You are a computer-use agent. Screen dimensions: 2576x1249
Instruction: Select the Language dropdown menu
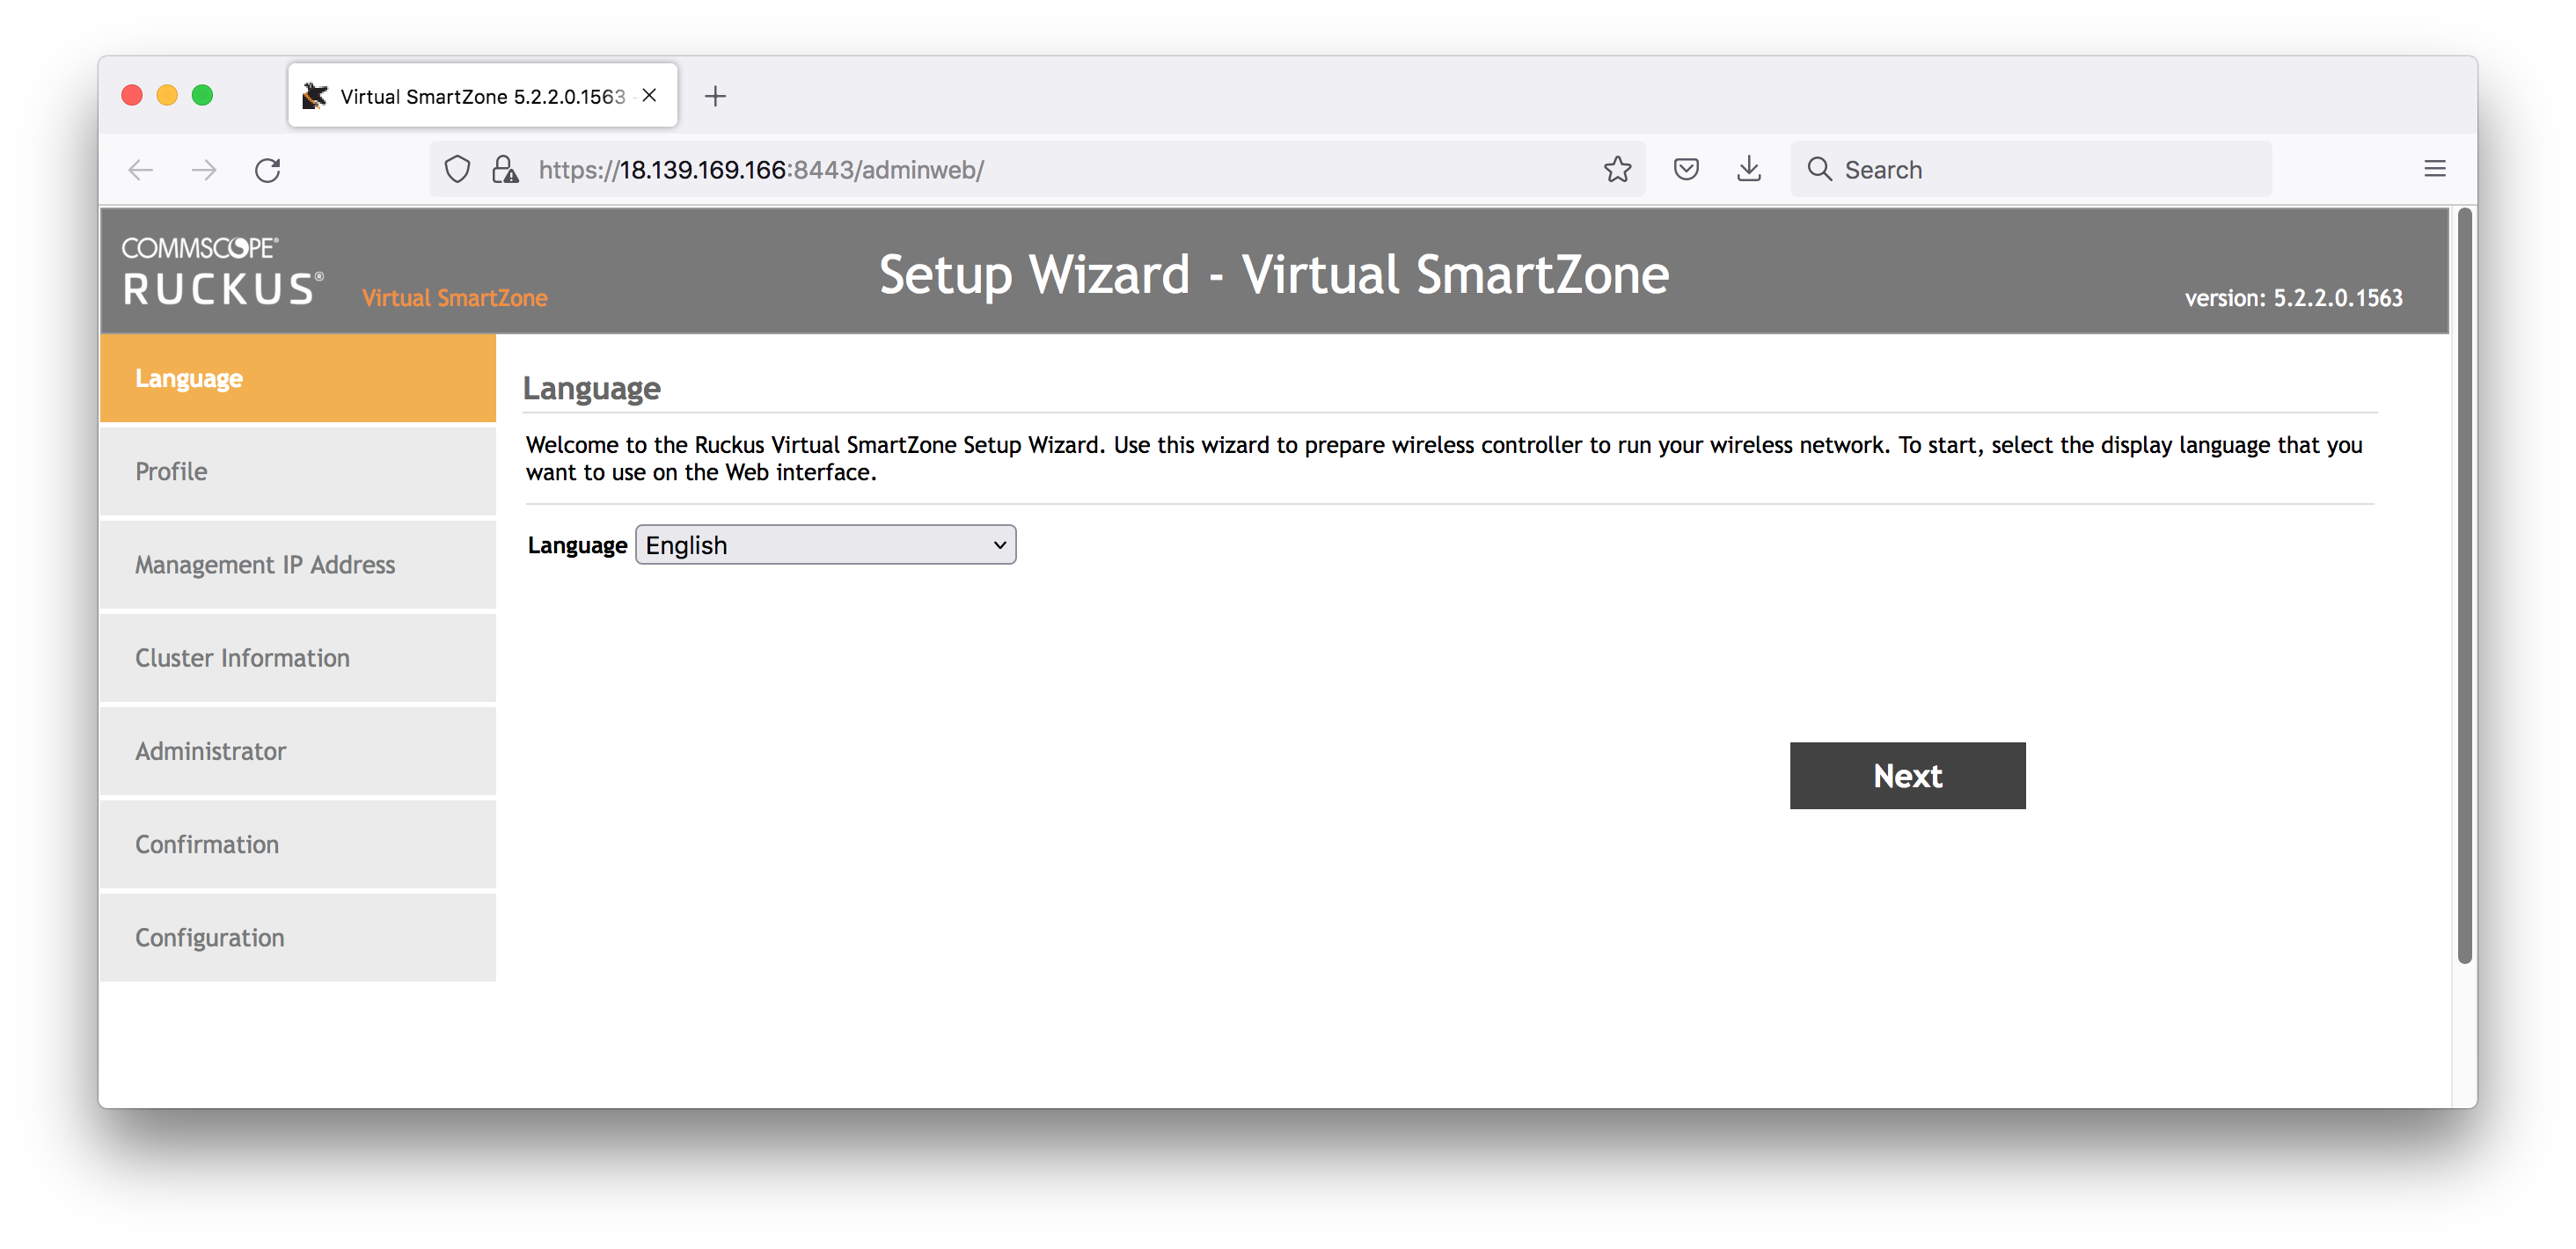(x=824, y=544)
